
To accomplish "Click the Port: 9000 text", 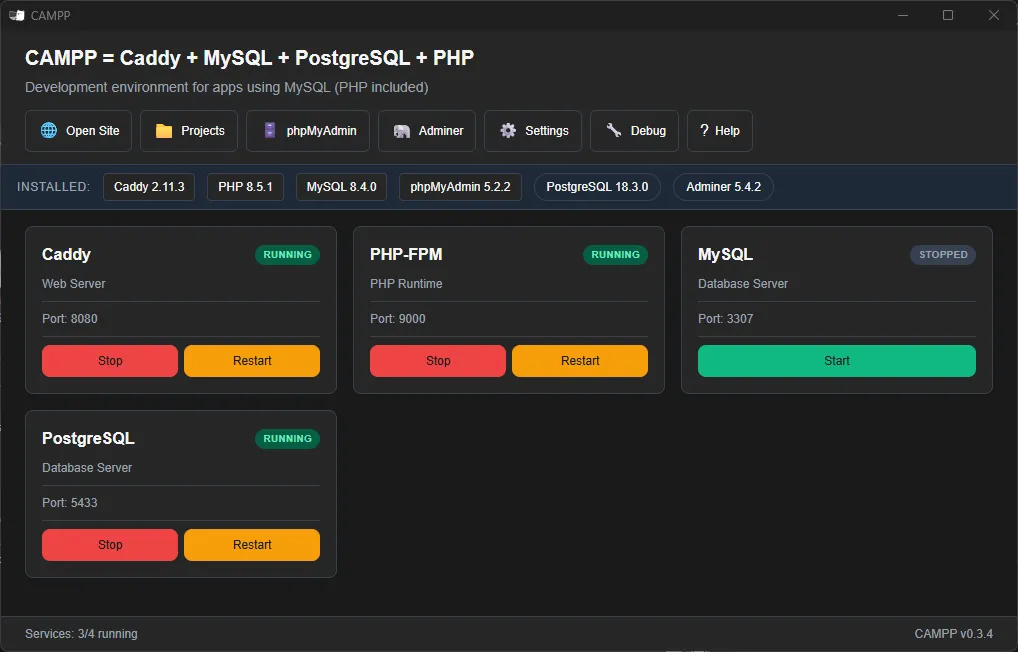I will pos(398,319).
